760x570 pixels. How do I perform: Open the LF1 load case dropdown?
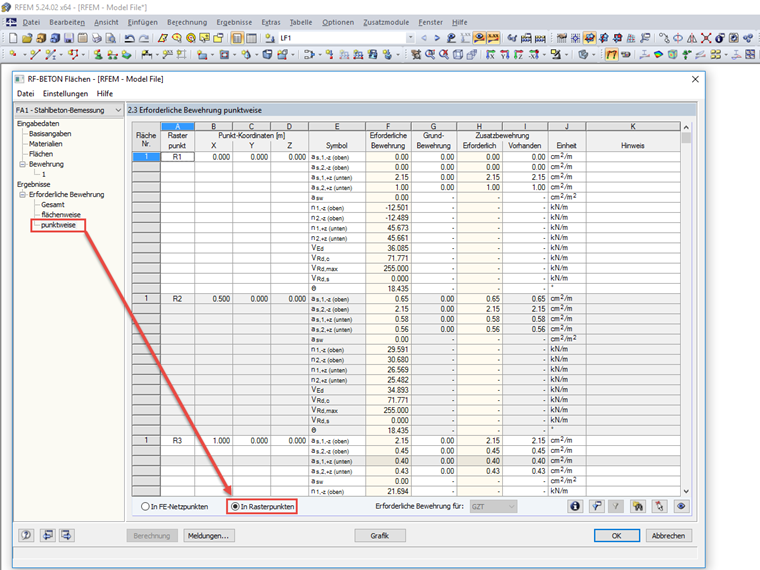[410, 38]
